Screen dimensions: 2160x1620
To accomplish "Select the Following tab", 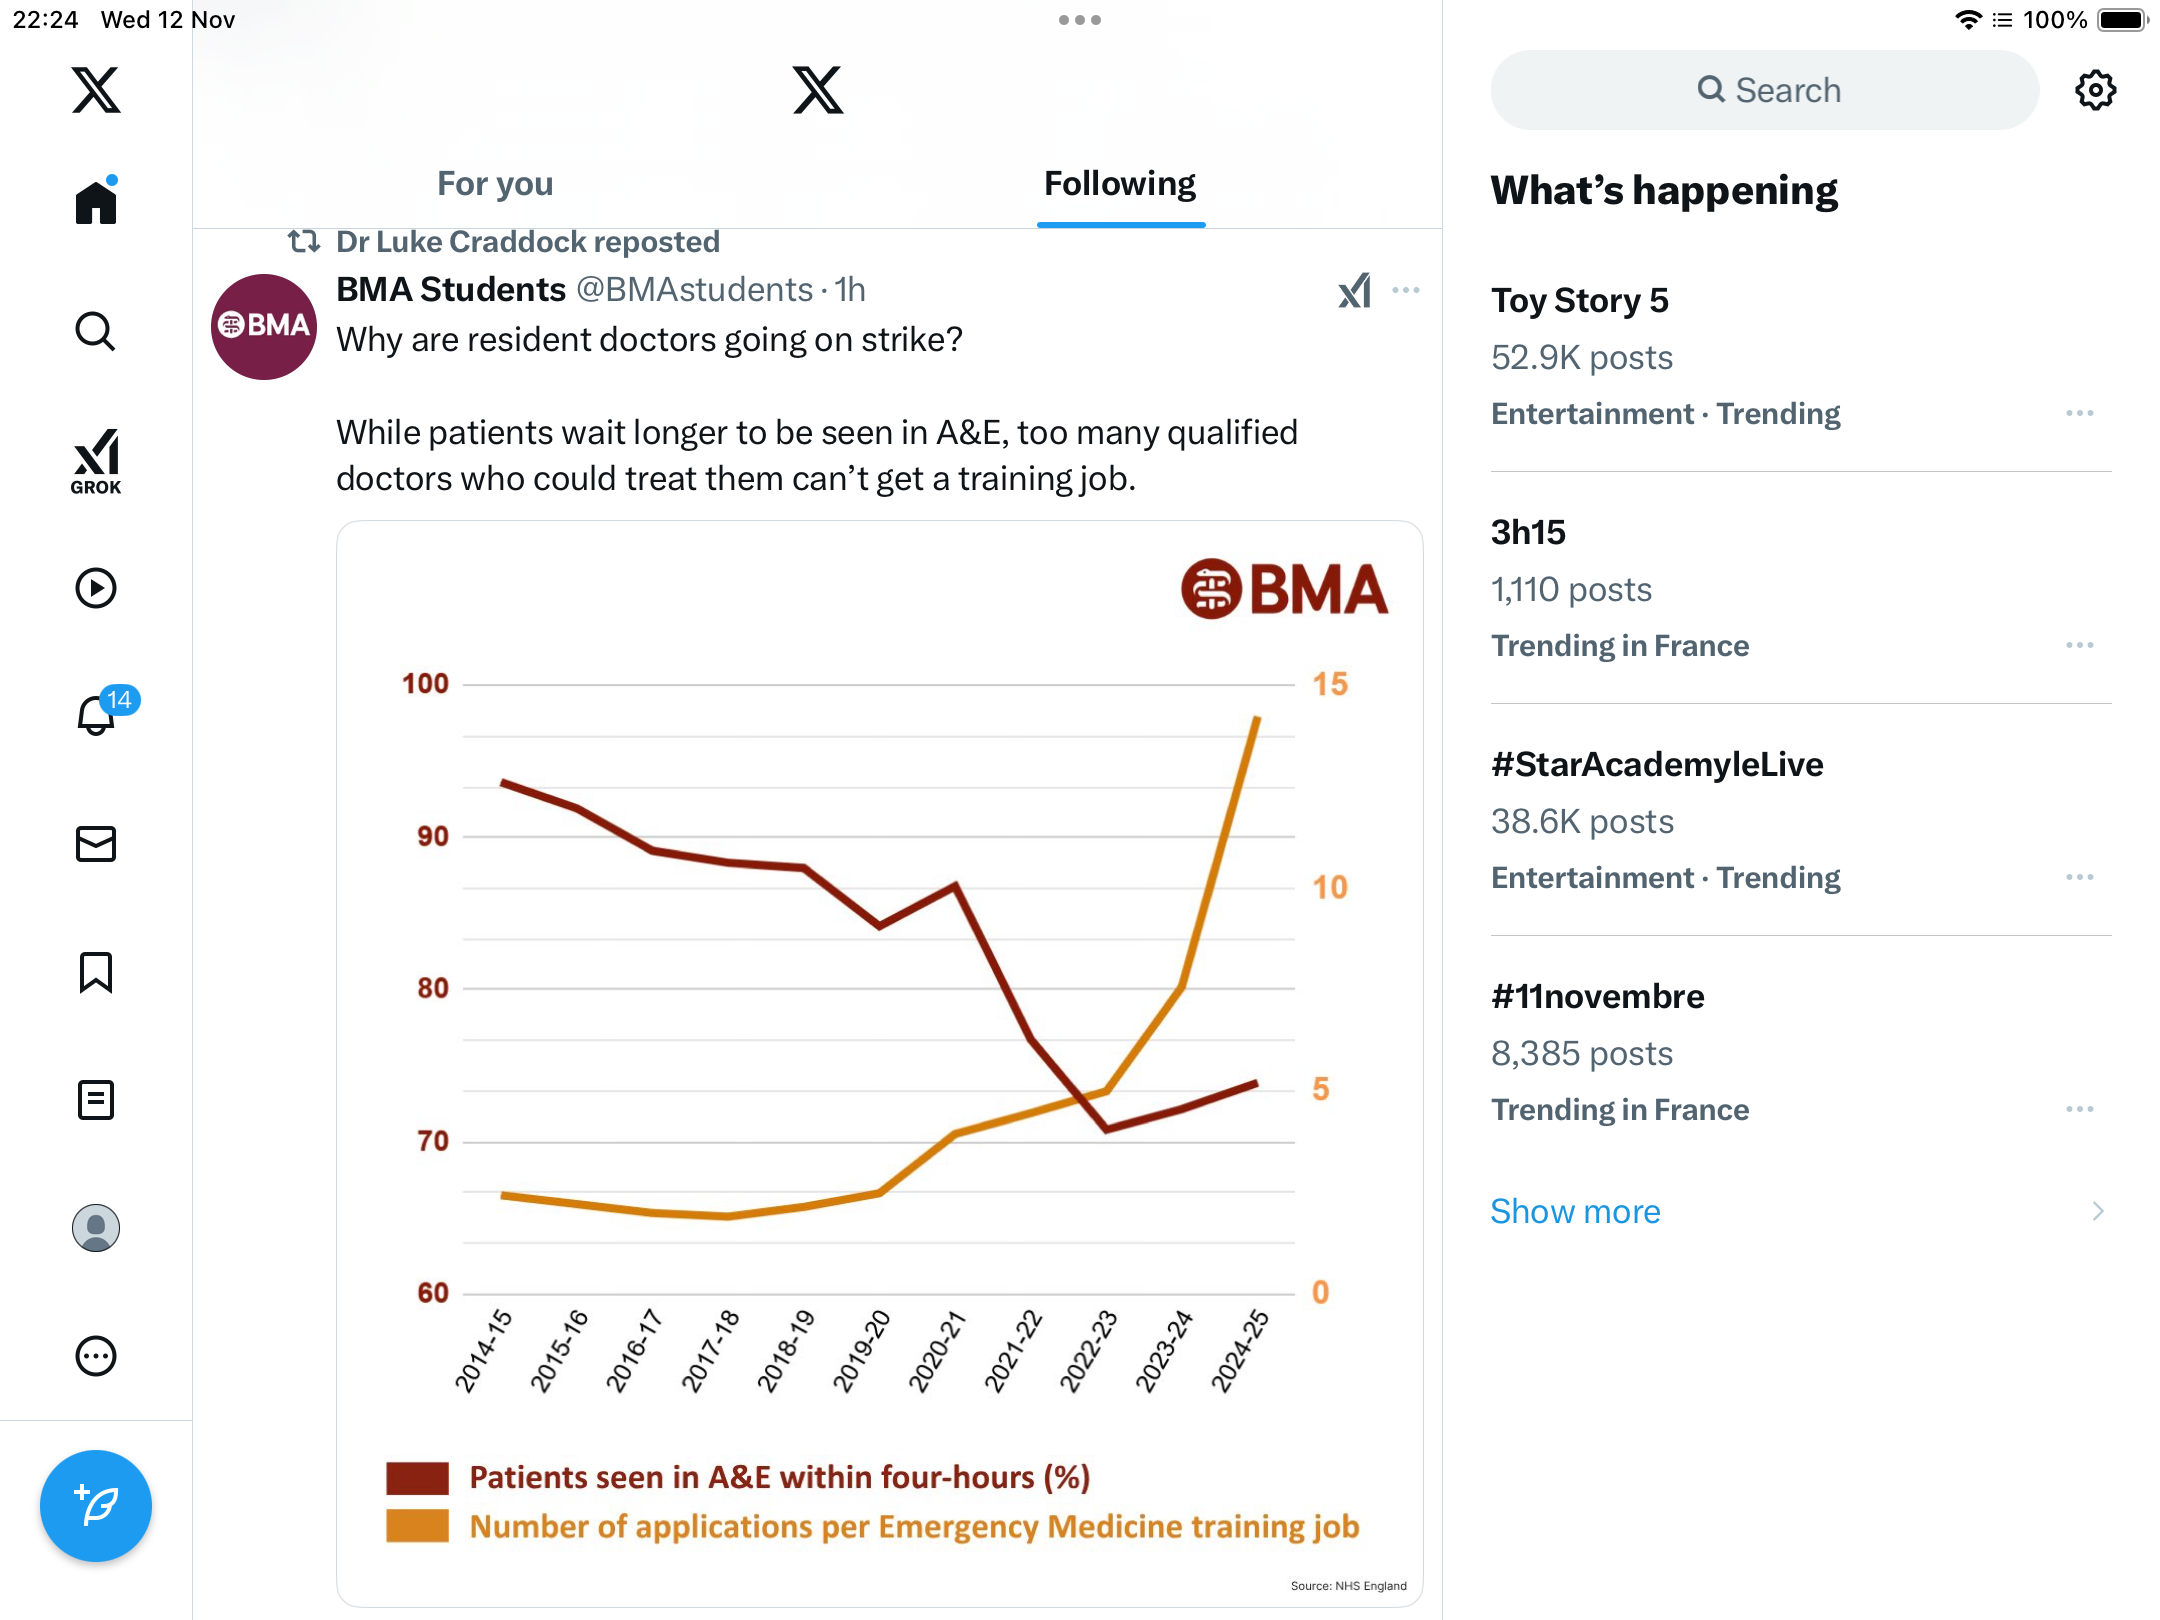I will point(1120,184).
